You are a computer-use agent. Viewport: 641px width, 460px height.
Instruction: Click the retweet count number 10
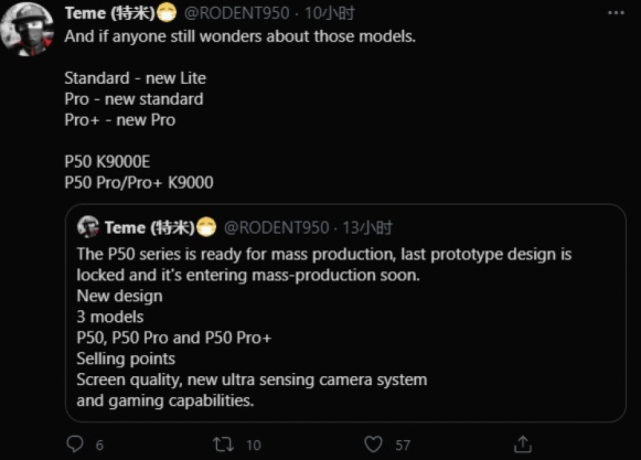click(253, 444)
